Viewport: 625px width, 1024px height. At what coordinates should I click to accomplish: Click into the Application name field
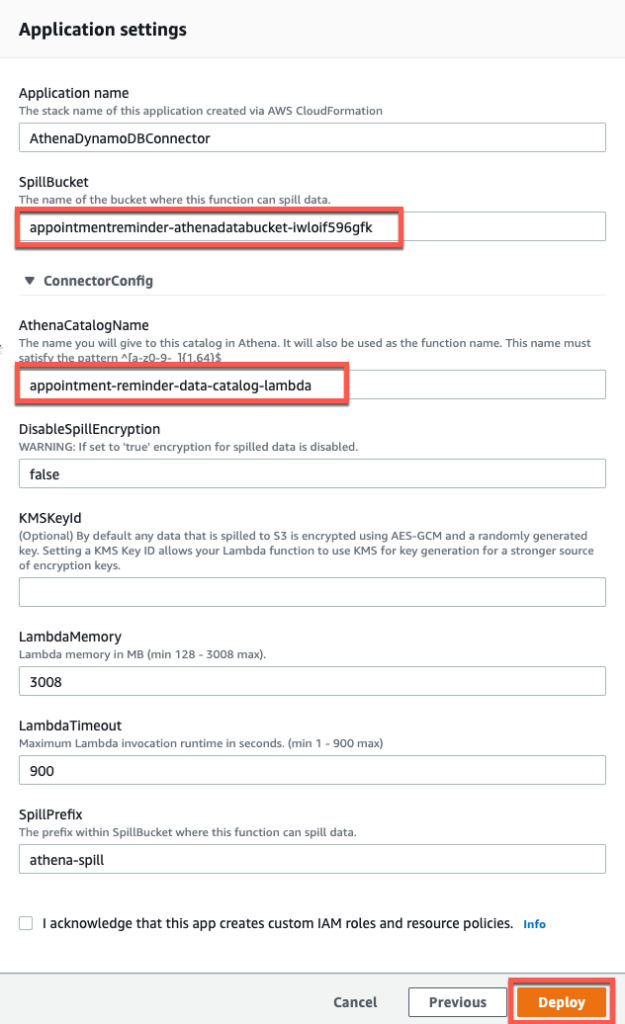[x=310, y=137]
